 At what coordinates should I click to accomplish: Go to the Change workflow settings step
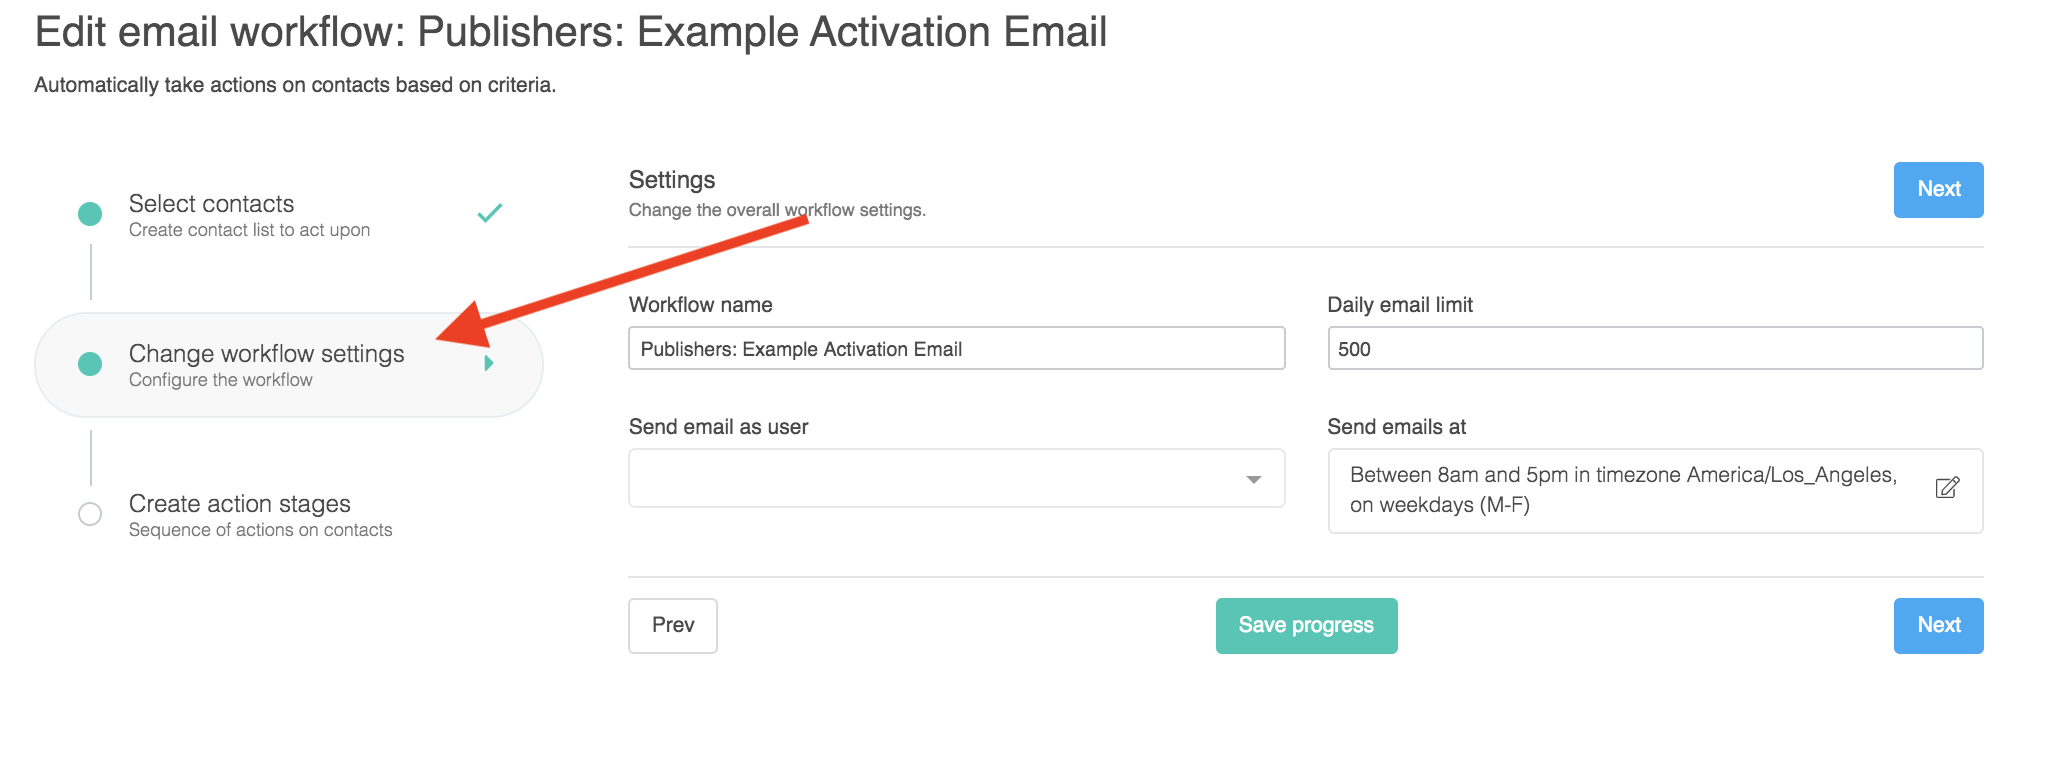[266, 355]
